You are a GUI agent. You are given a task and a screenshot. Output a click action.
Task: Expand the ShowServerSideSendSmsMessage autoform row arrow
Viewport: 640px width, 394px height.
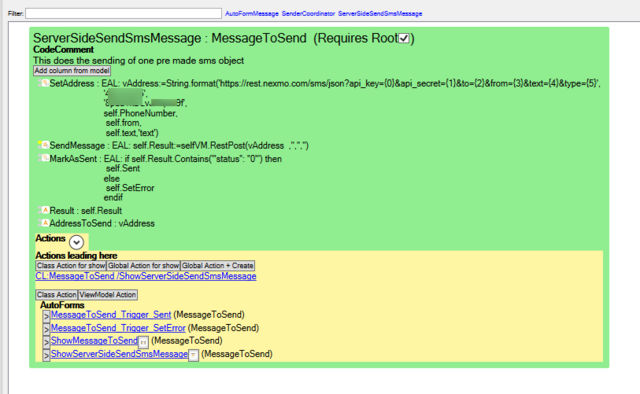(46, 355)
